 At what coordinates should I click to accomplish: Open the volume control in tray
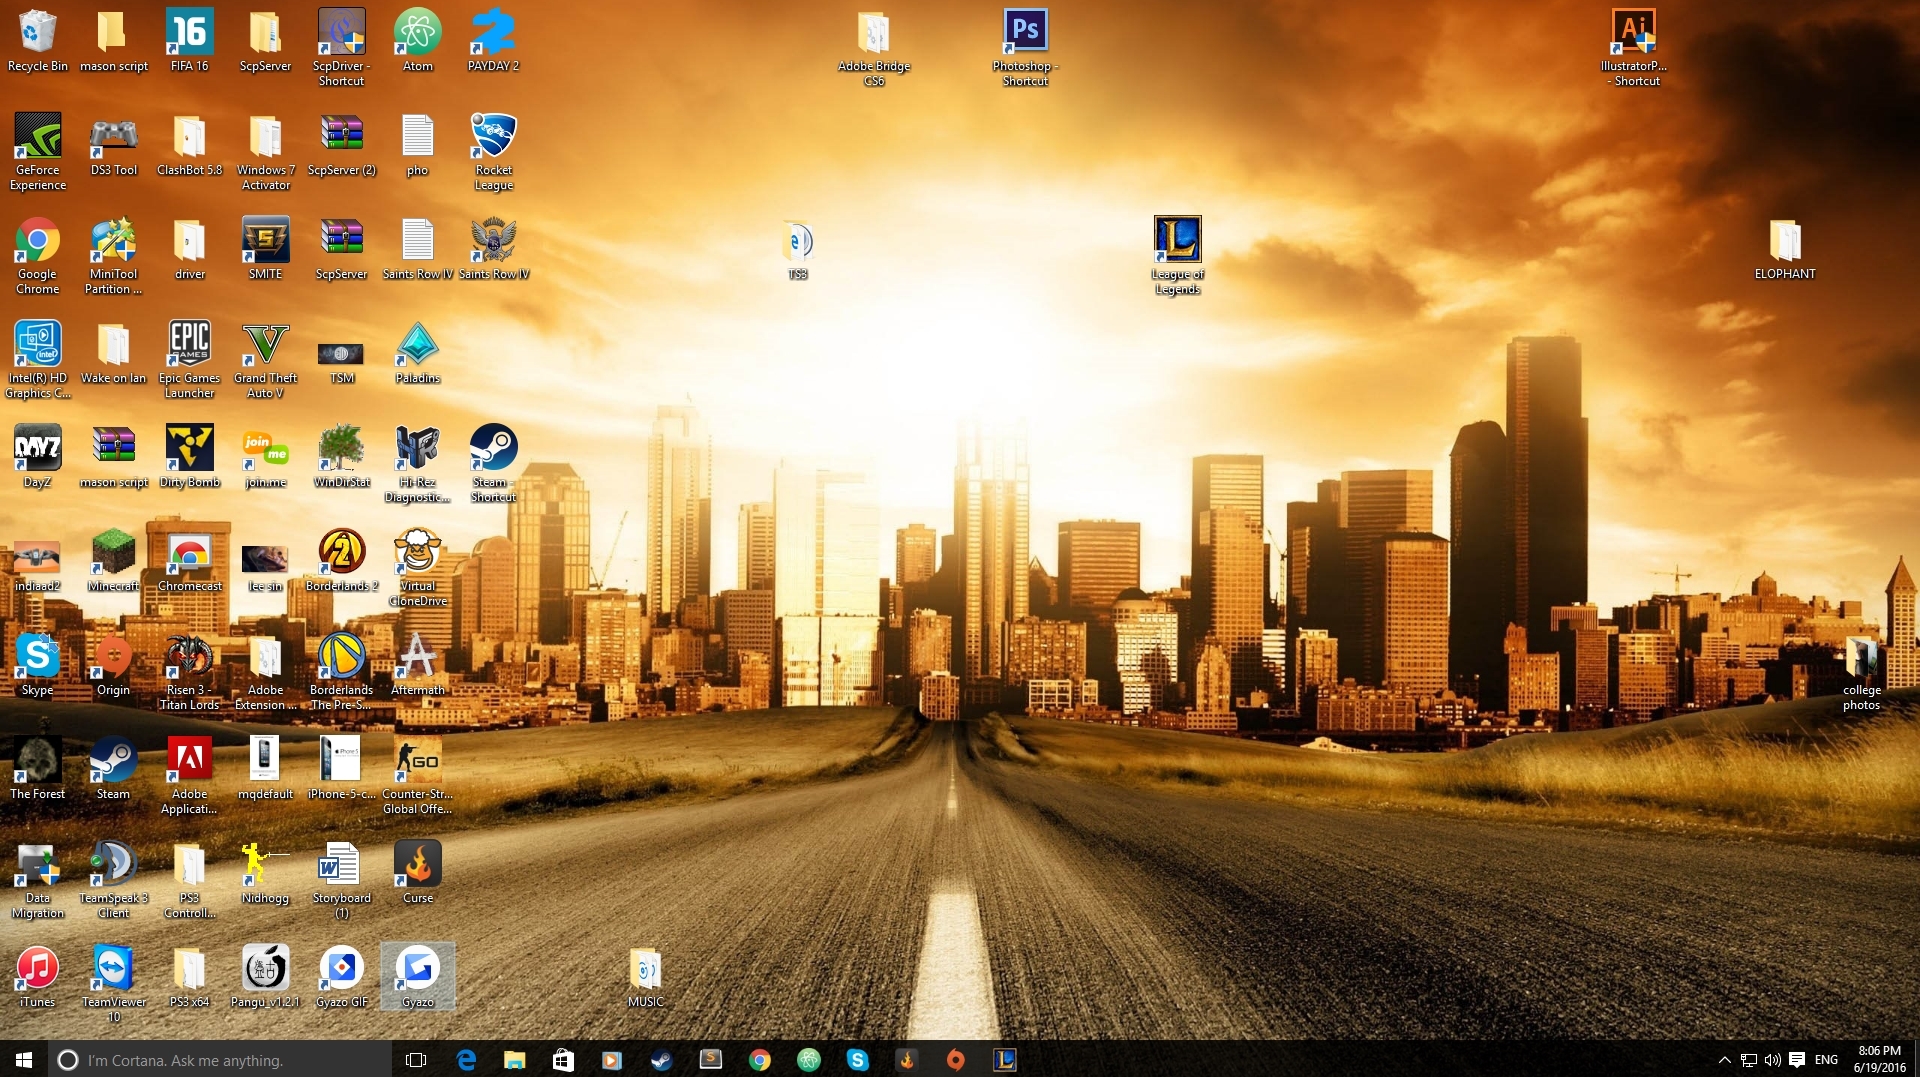(1772, 1059)
